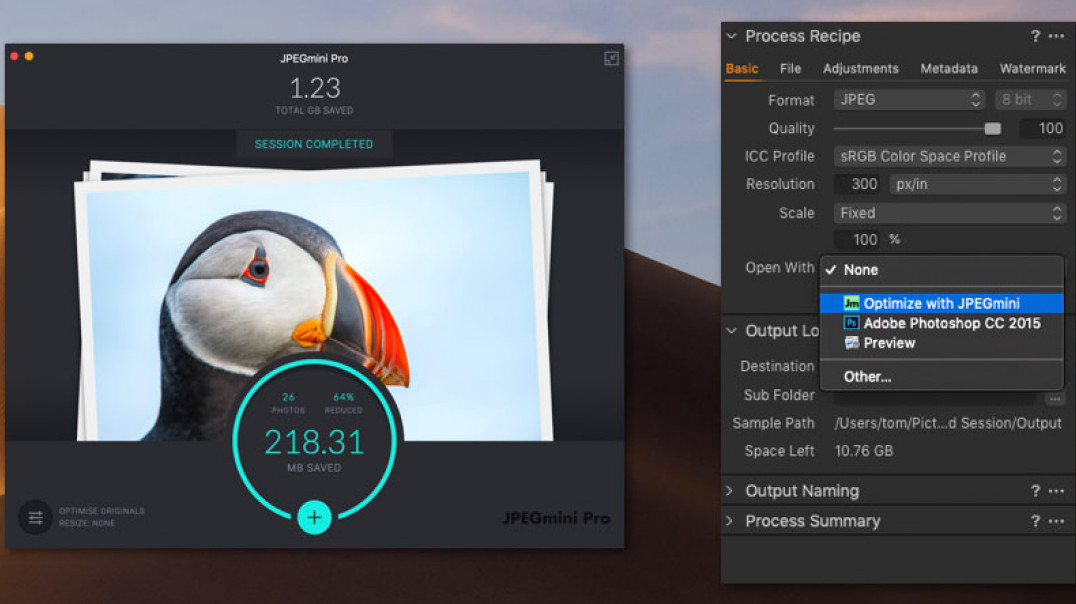This screenshot has width=1076, height=604.
Task: Click the Sample Path value text
Action: point(948,423)
